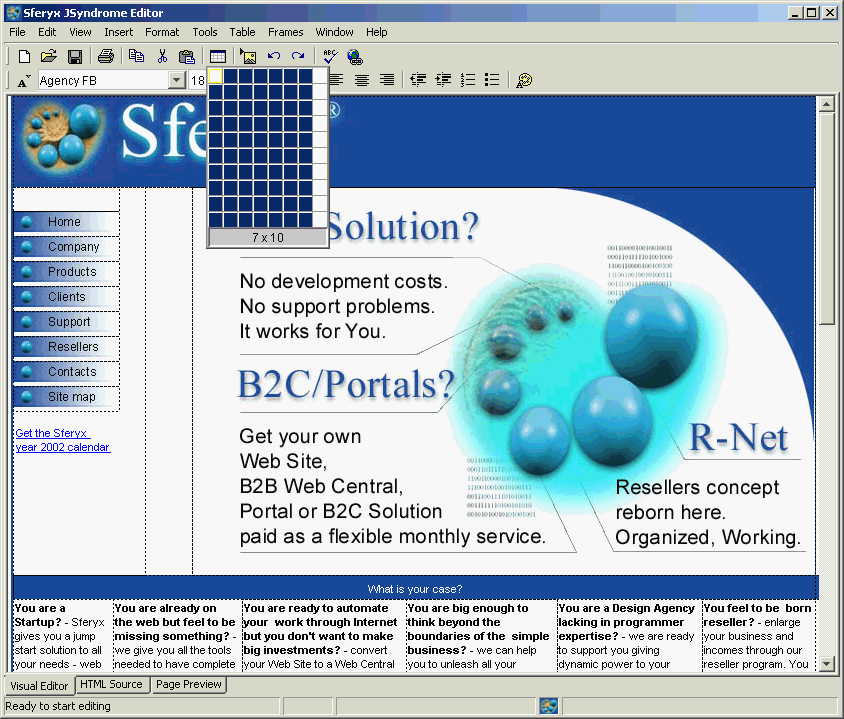The width and height of the screenshot is (844, 719).
Task: Open the Format menu
Action: (162, 32)
